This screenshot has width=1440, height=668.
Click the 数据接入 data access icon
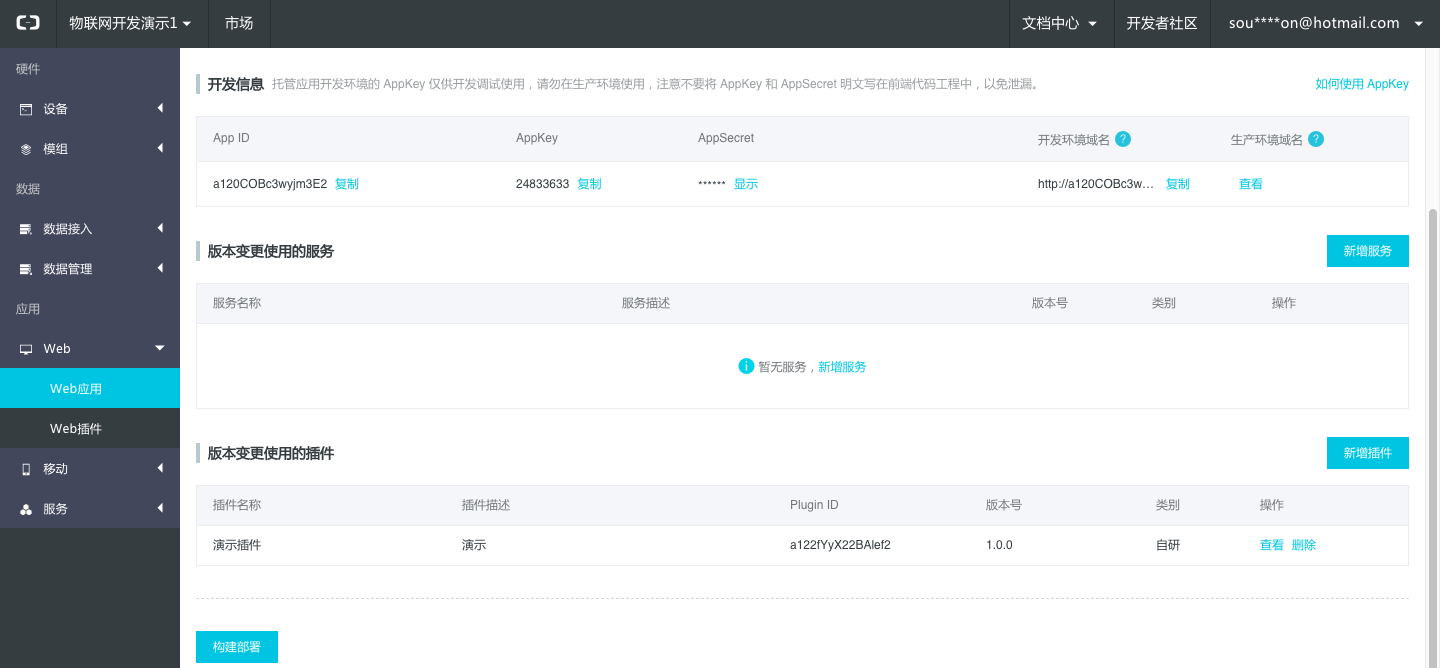(x=26, y=229)
